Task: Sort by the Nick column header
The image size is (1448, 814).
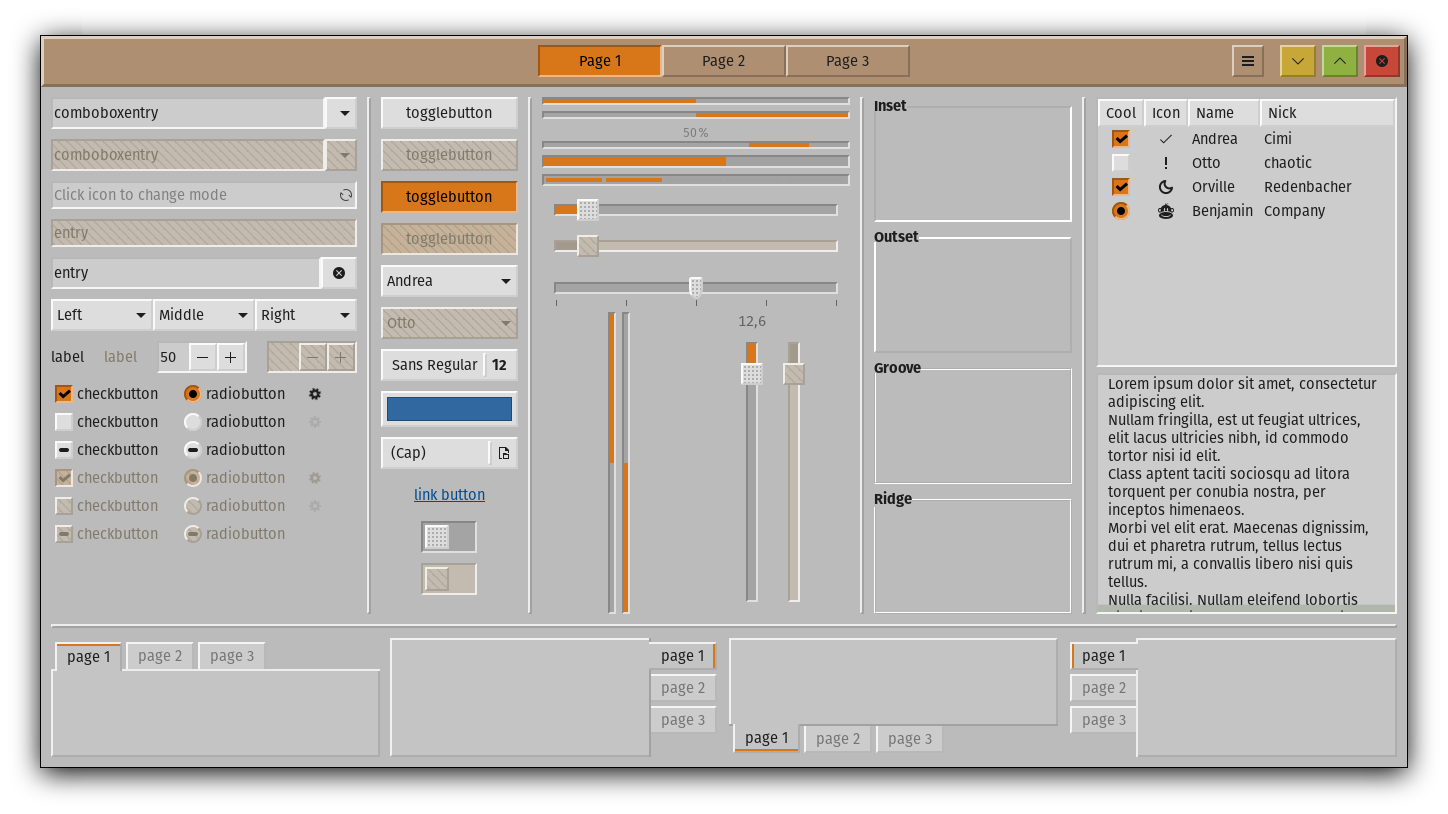Action: pyautogui.click(x=1327, y=113)
